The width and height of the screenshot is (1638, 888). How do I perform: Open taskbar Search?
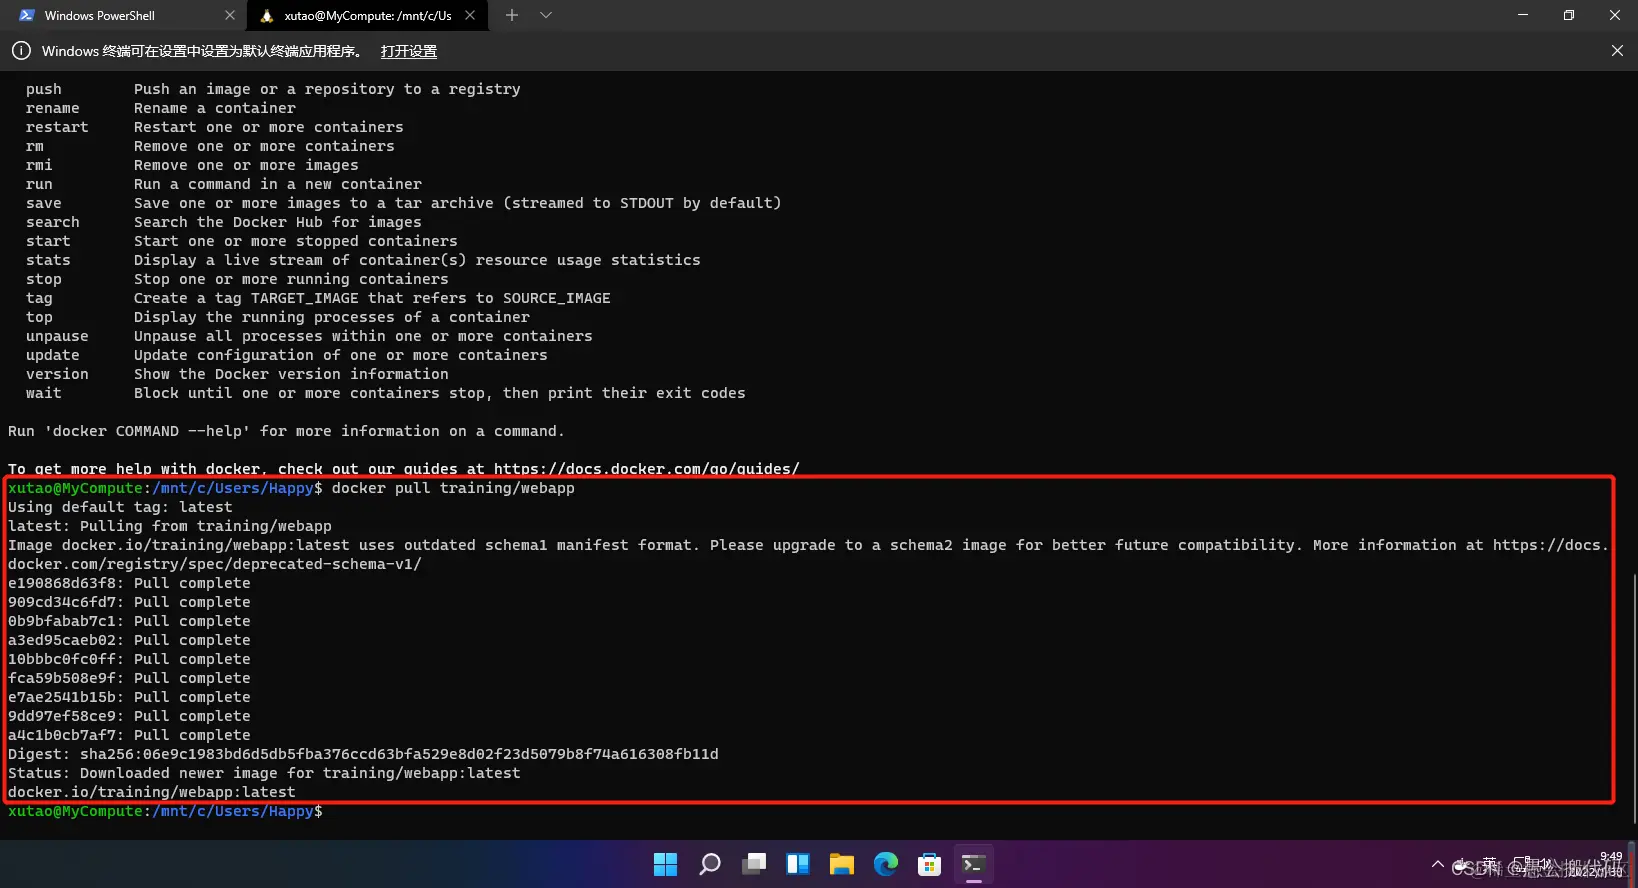[710, 864]
